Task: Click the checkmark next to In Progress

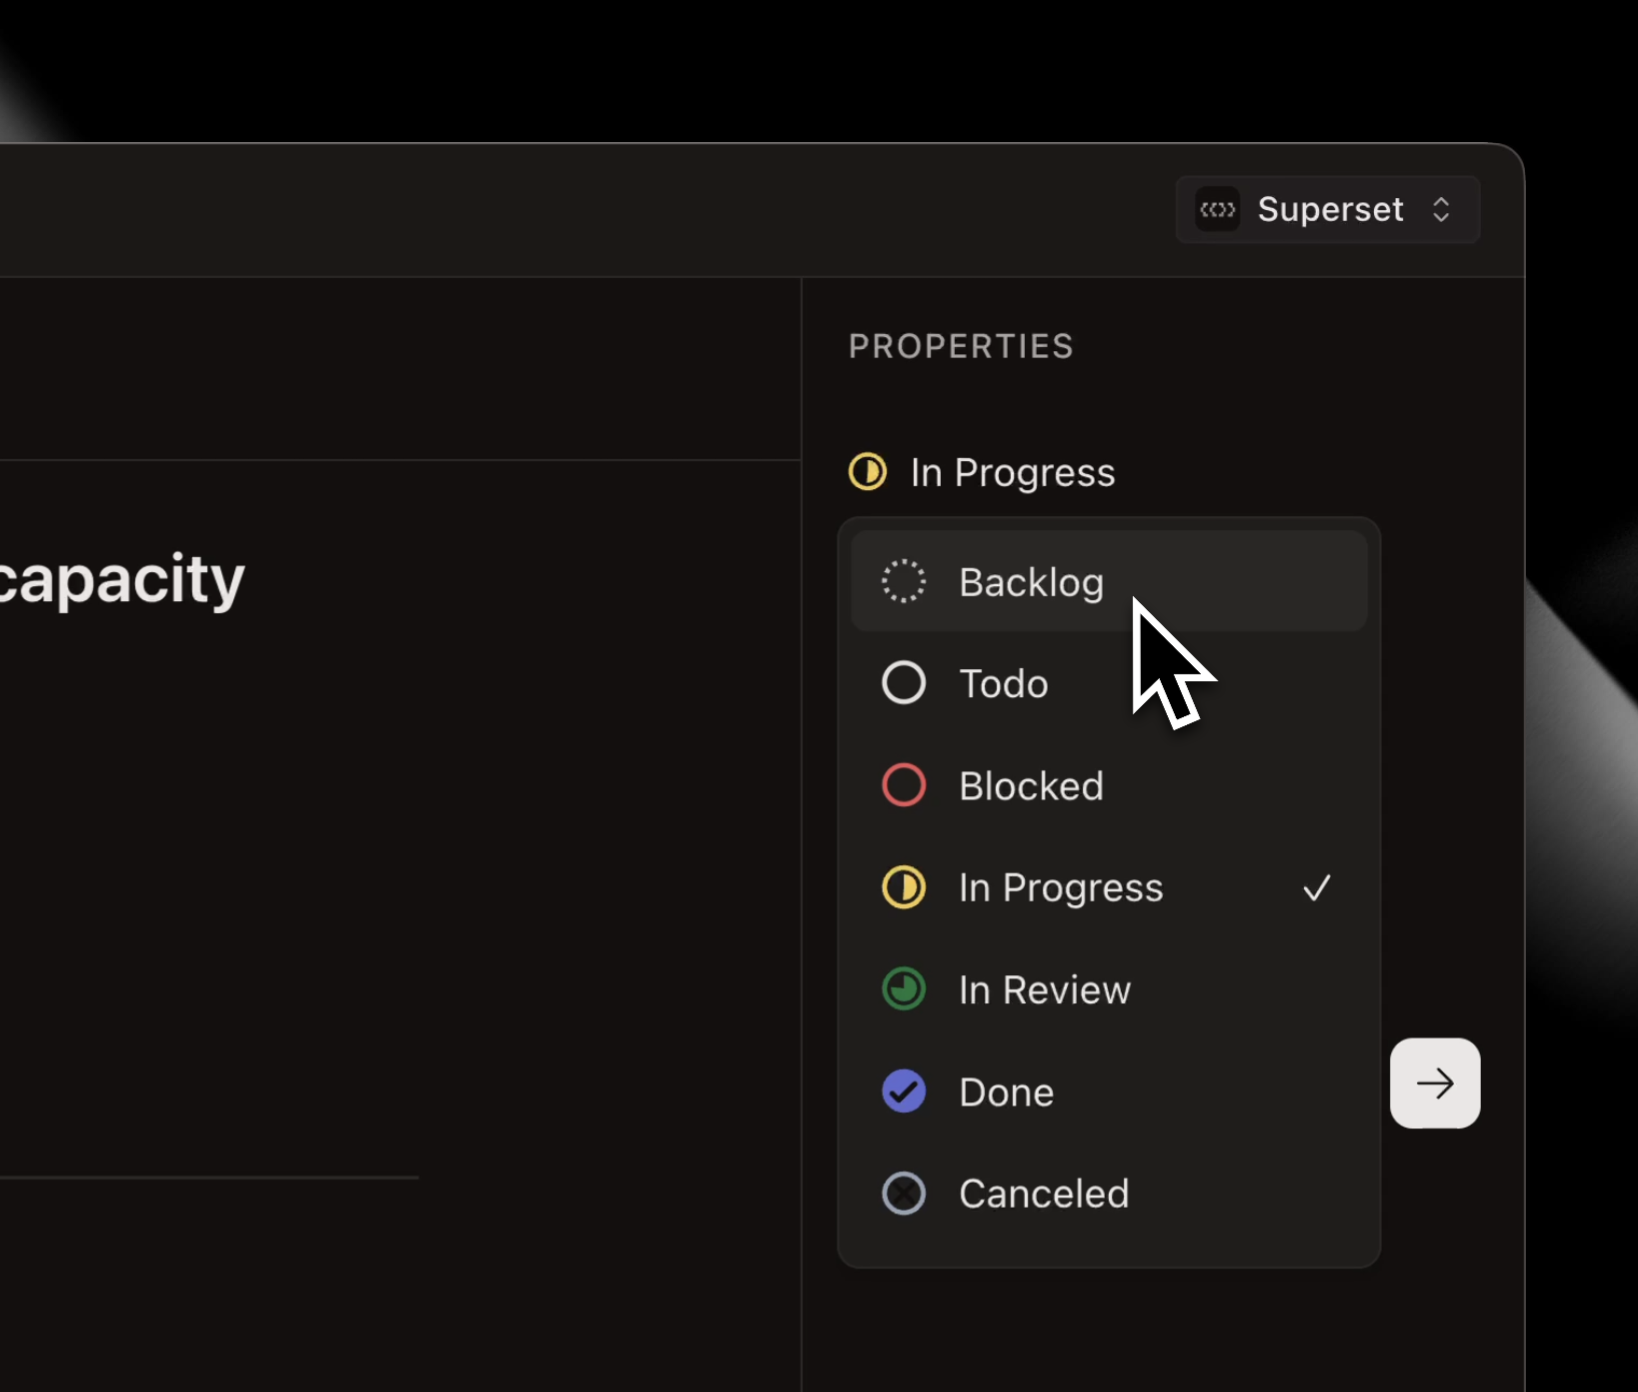Action: point(1318,887)
